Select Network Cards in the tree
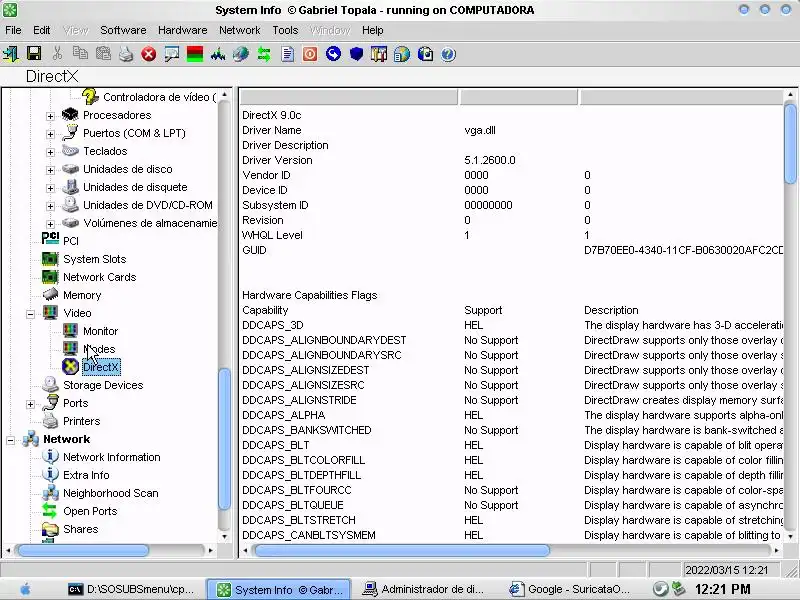This screenshot has width=800, height=600. tap(99, 277)
